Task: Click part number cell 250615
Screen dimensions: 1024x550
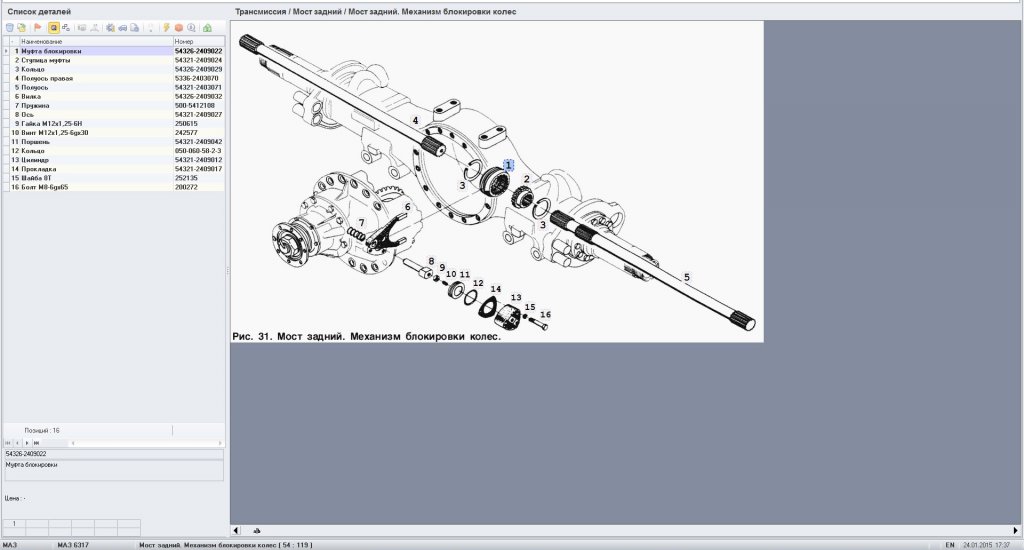Action: pos(199,123)
